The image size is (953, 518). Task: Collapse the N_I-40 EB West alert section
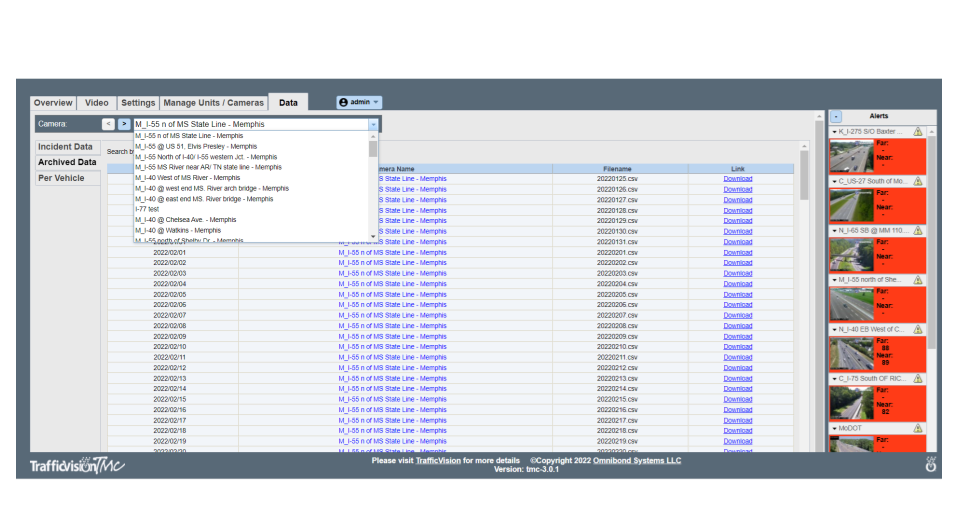tap(834, 329)
